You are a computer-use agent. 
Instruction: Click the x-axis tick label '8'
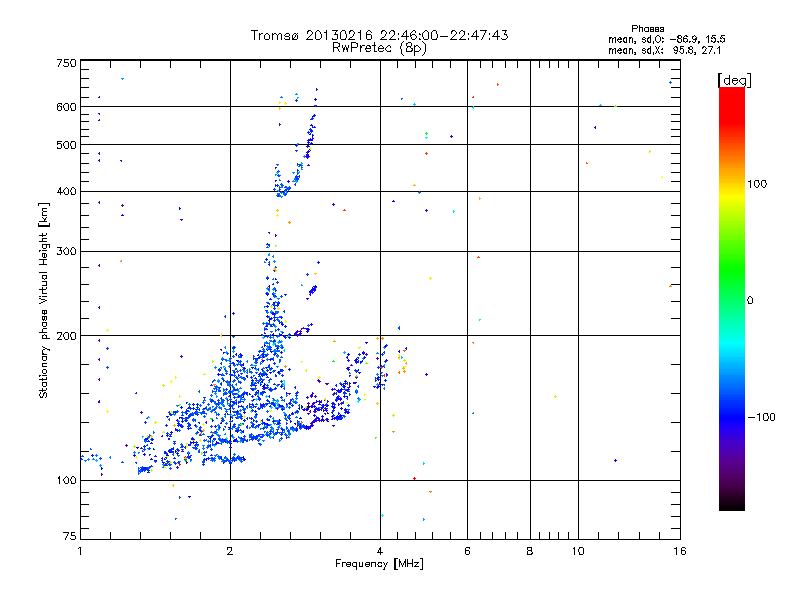530,551
